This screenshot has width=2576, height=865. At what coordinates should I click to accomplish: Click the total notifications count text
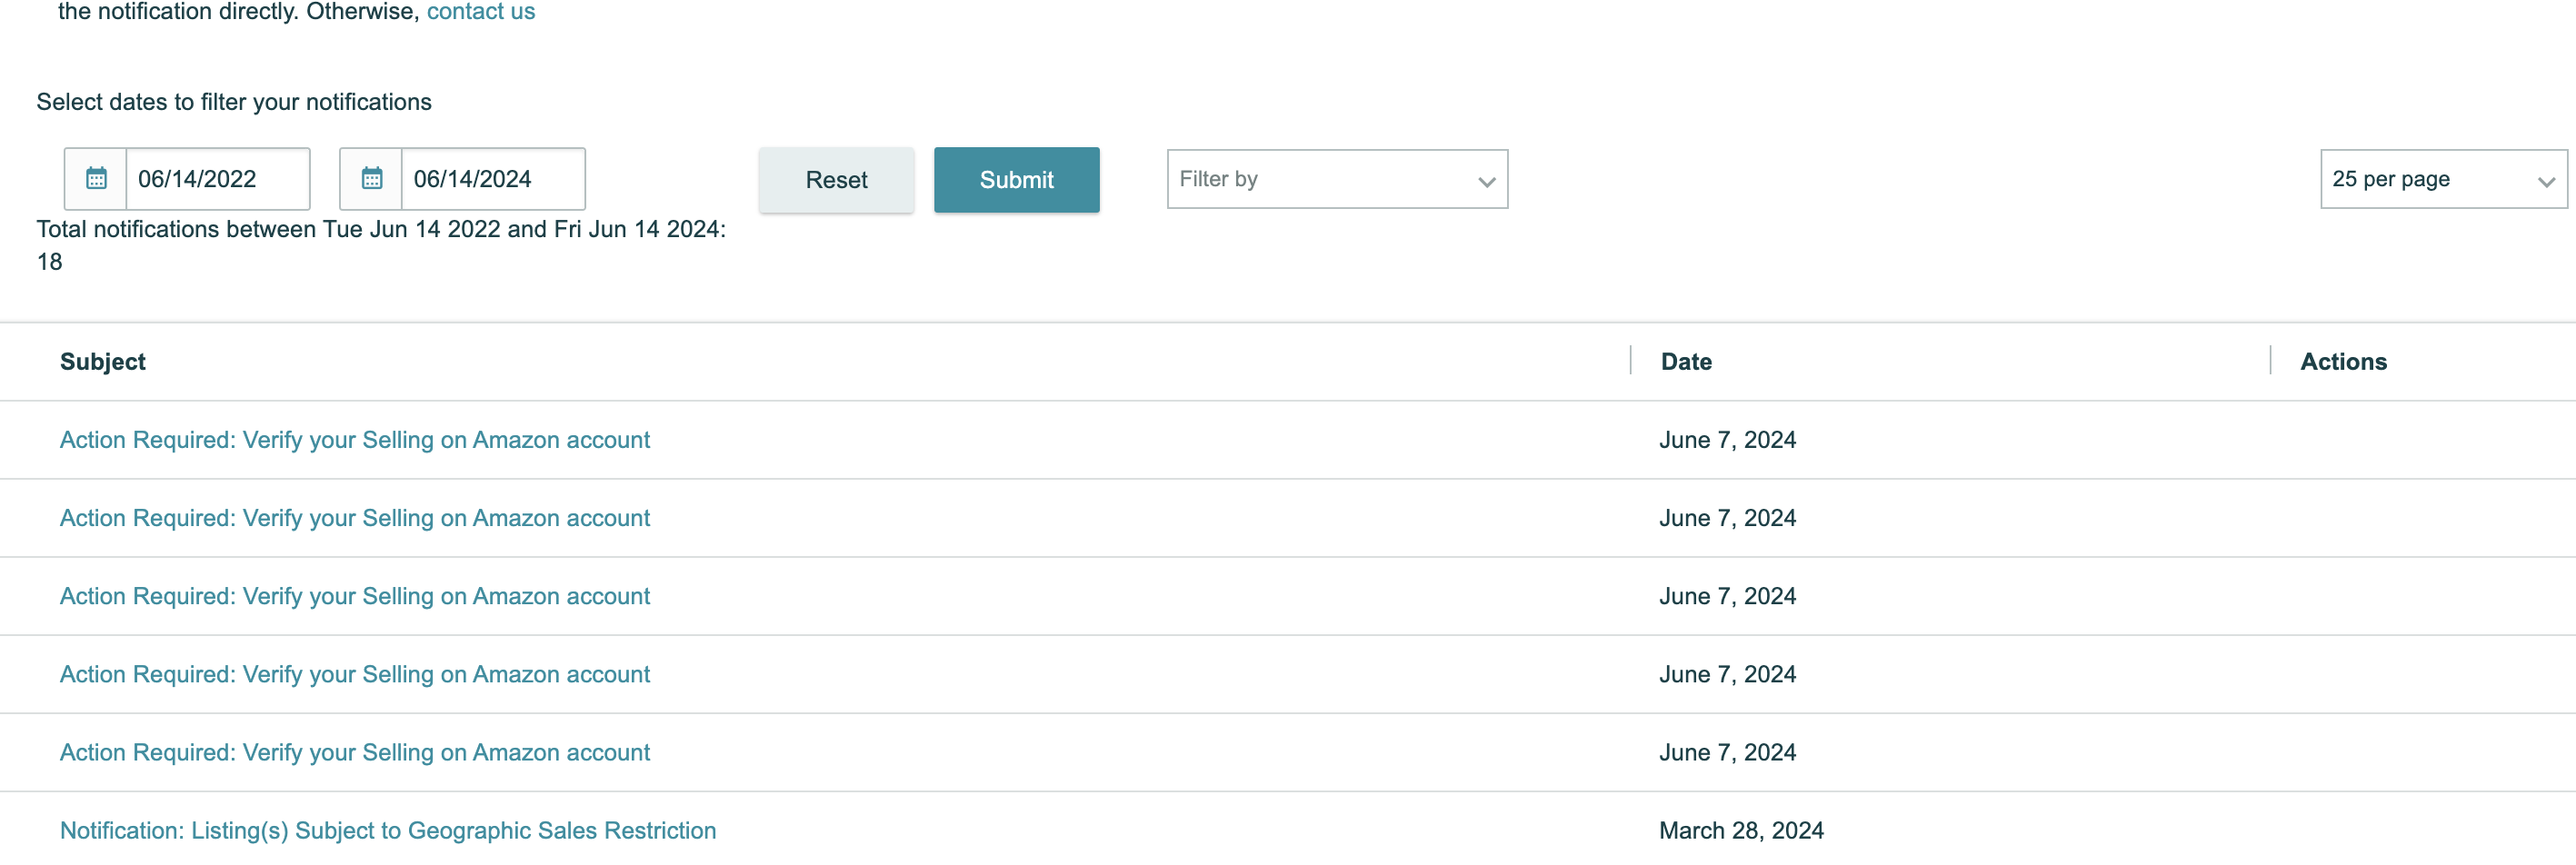[381, 245]
